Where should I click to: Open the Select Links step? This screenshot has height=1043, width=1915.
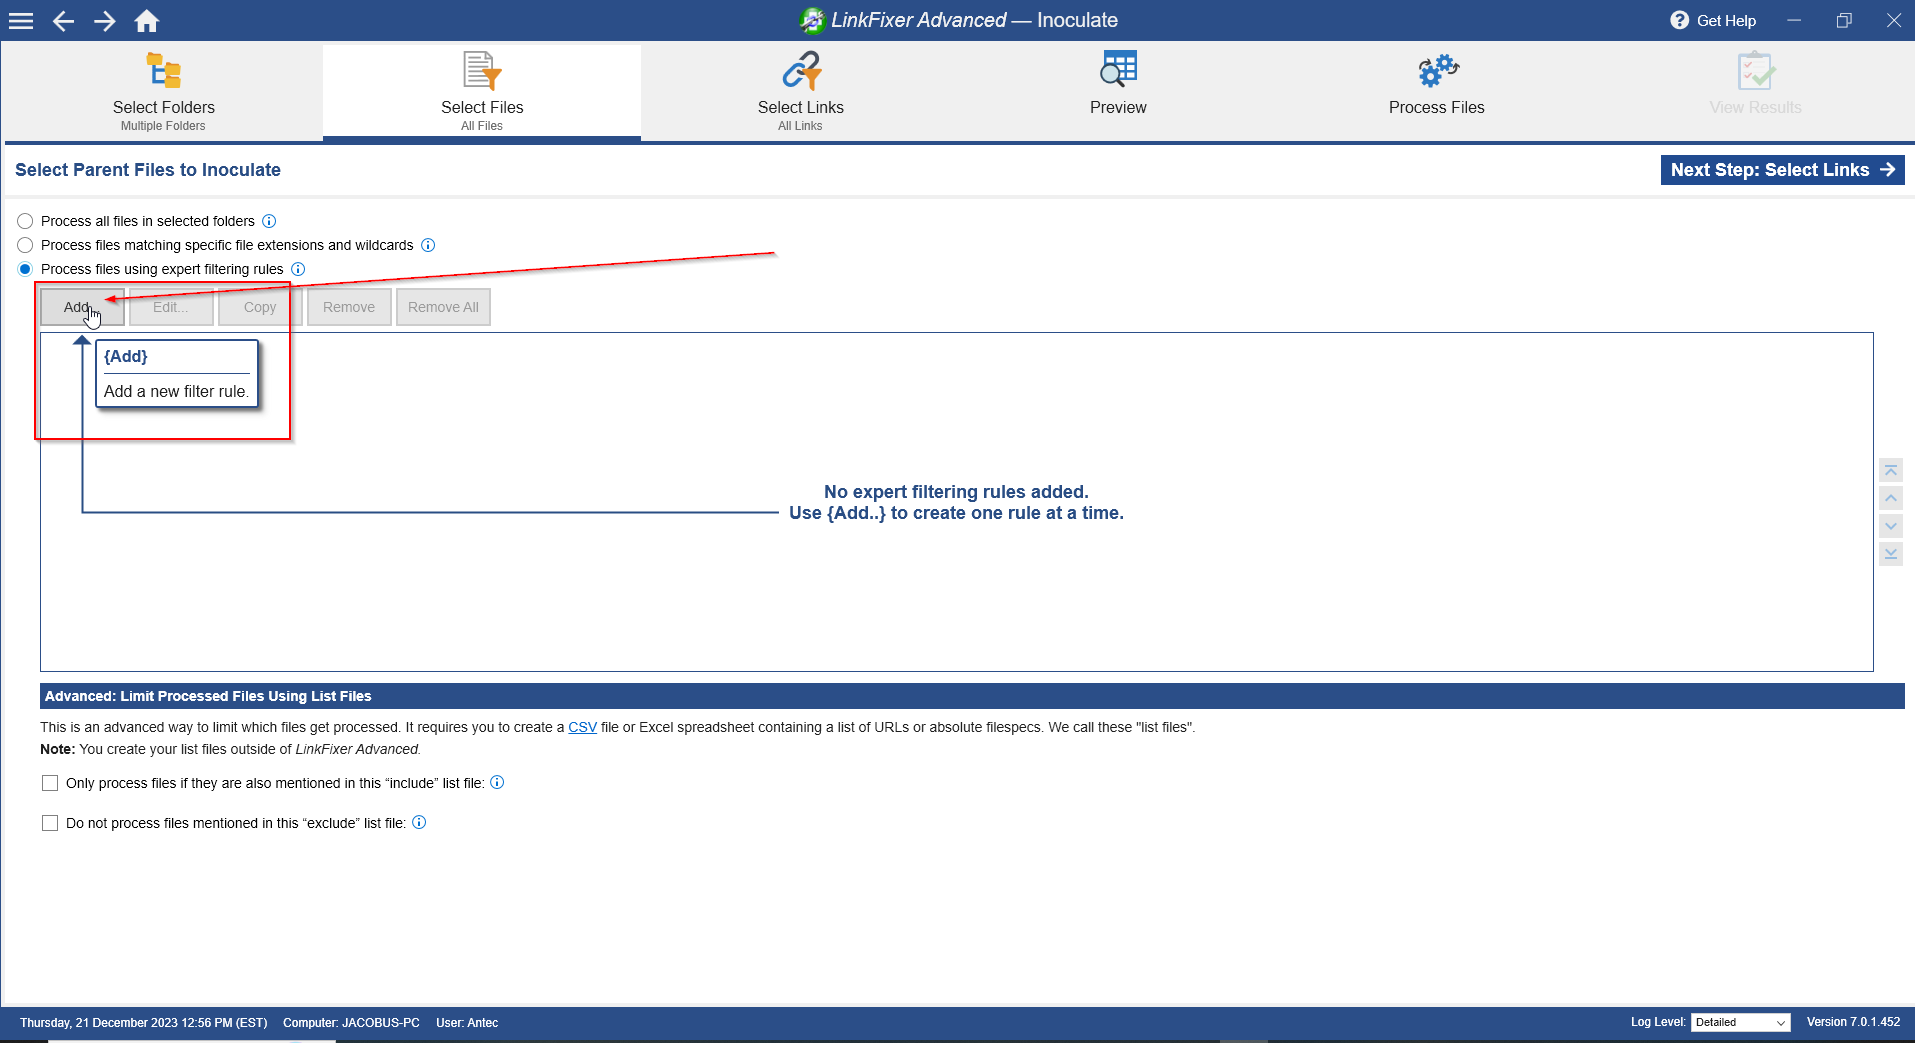point(800,92)
